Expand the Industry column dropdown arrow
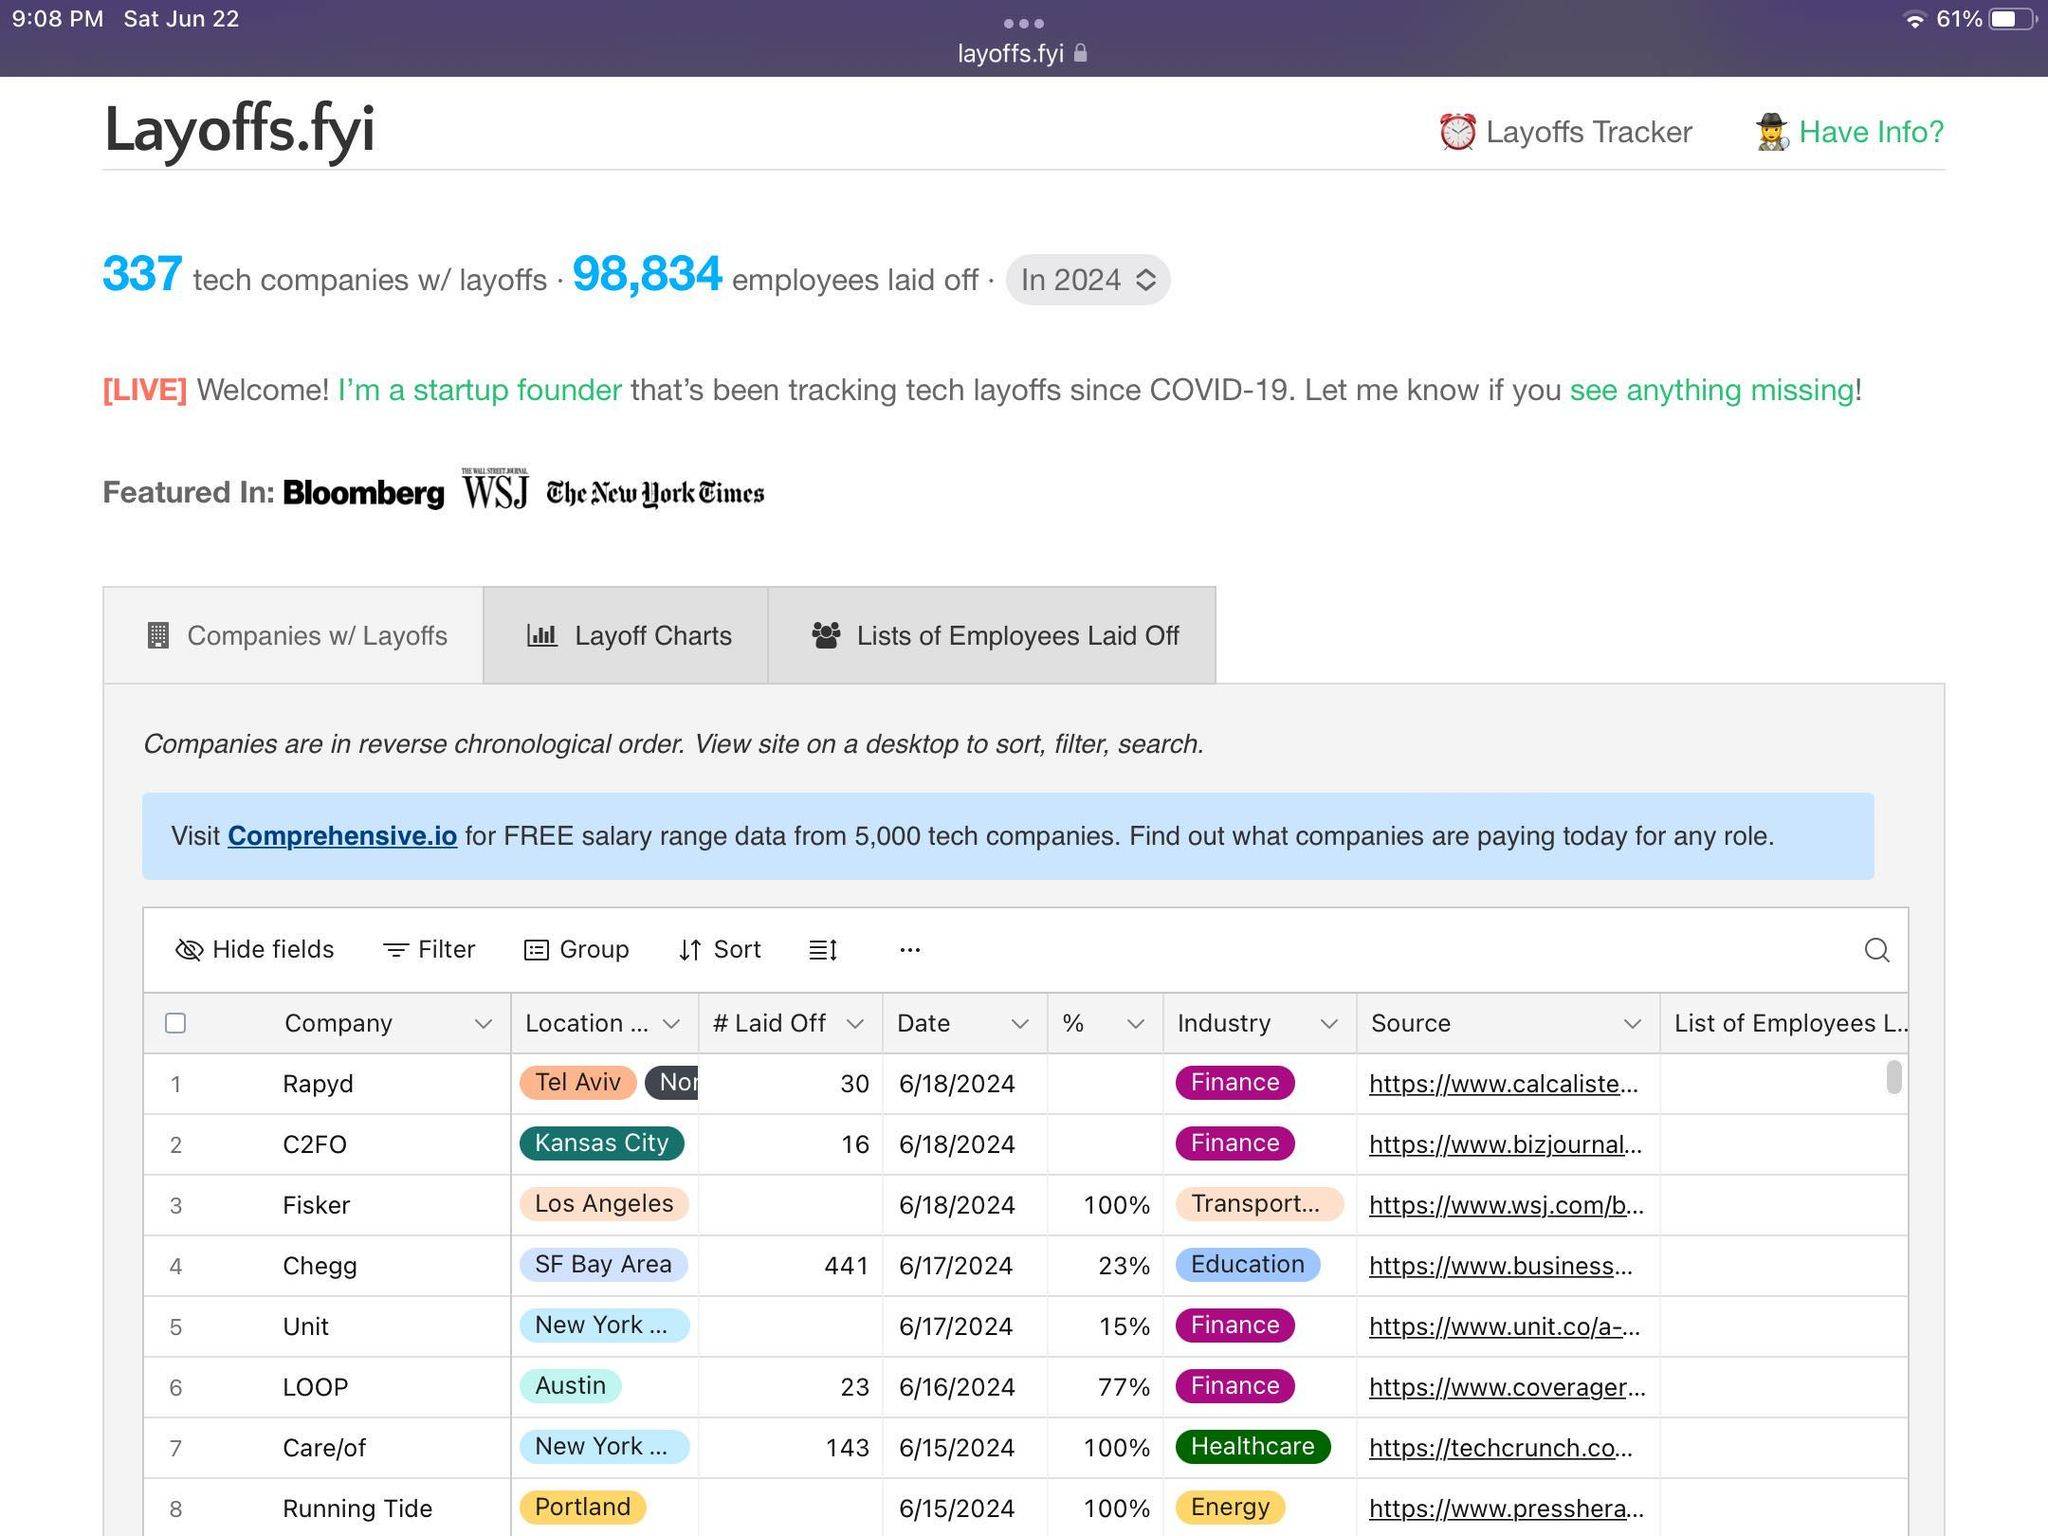This screenshot has width=2048, height=1536. 1329,1024
